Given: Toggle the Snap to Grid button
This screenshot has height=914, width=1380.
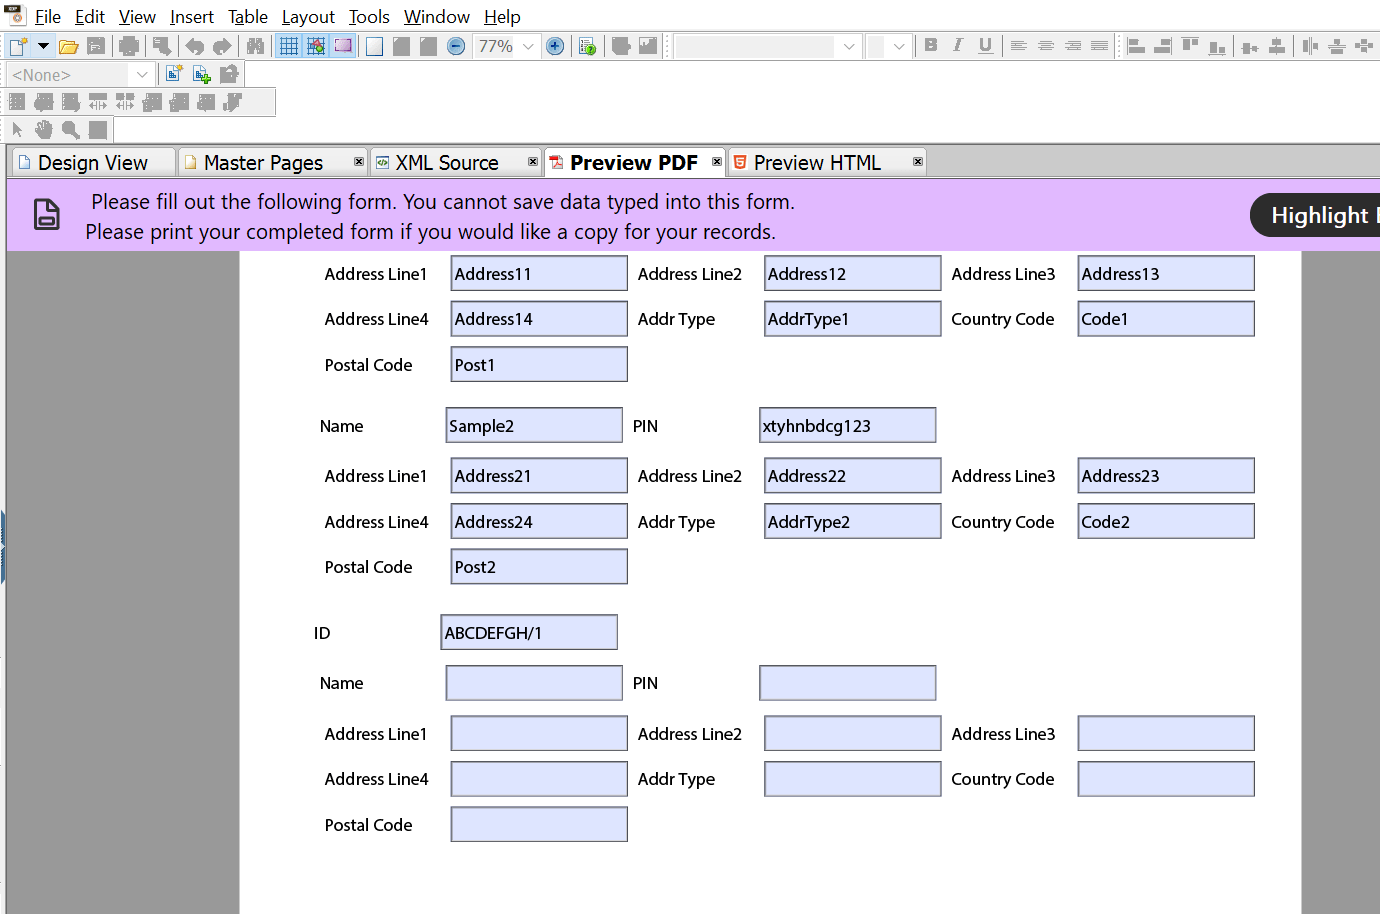Looking at the screenshot, I should 315,45.
